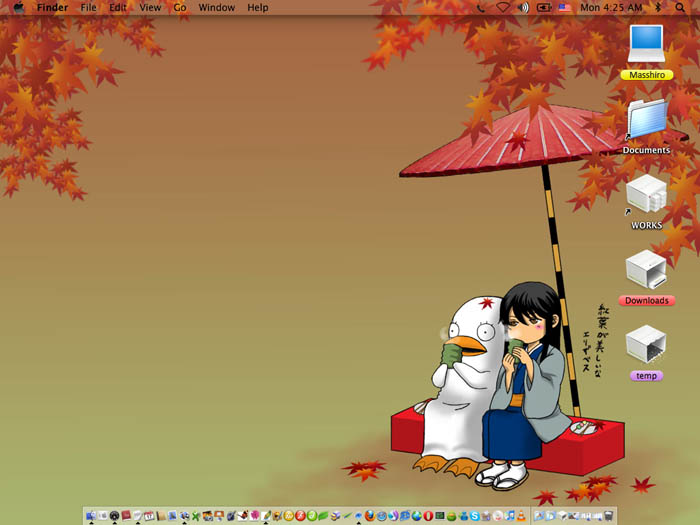Launch Opera from the Dock
This screenshot has height=525, width=700.
pos(428,516)
